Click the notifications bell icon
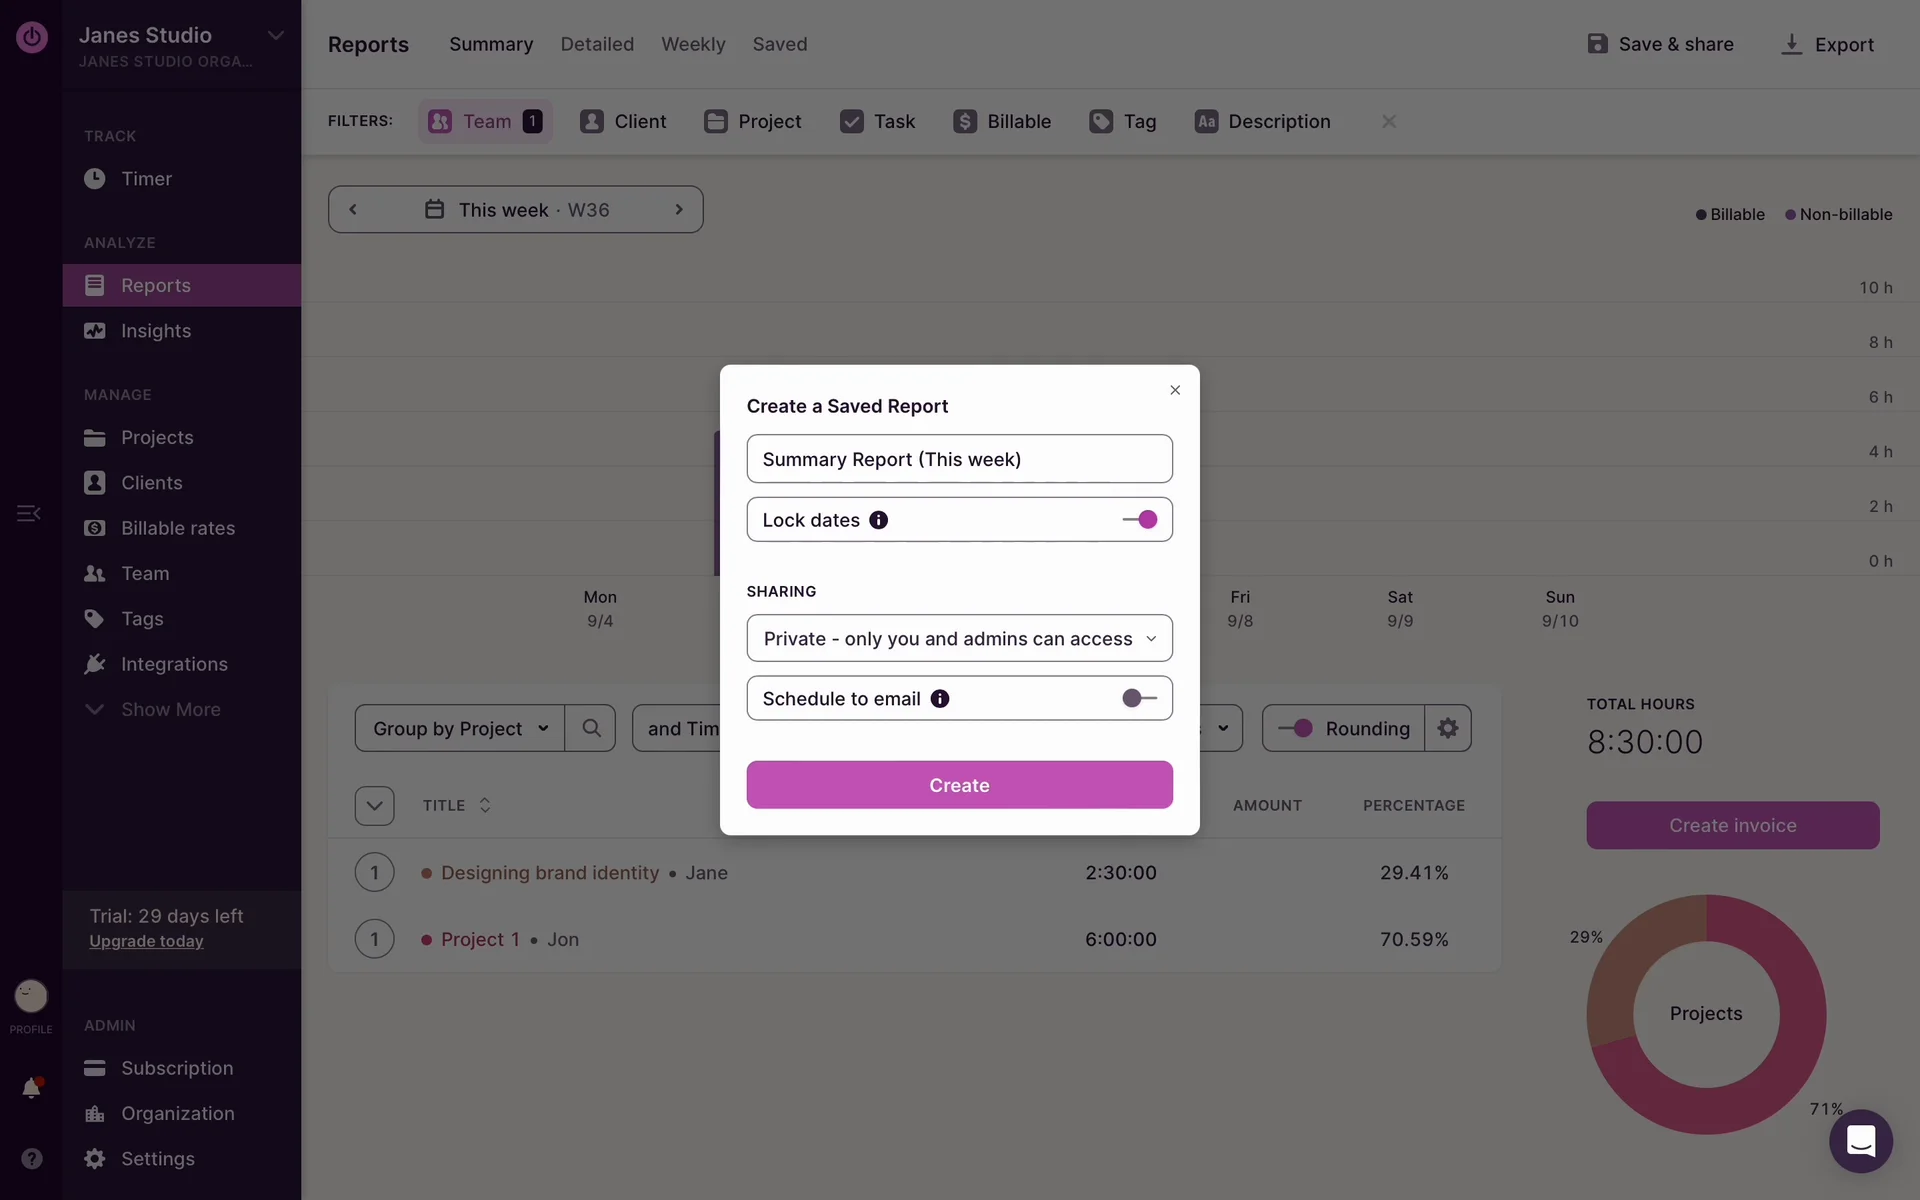Screen dimensions: 1920x1200 click(x=31, y=1088)
